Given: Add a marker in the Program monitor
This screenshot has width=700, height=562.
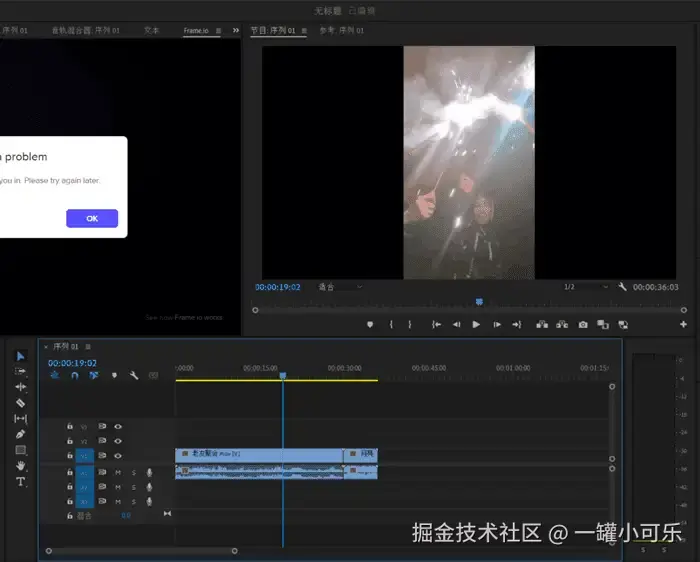Looking at the screenshot, I should 370,324.
